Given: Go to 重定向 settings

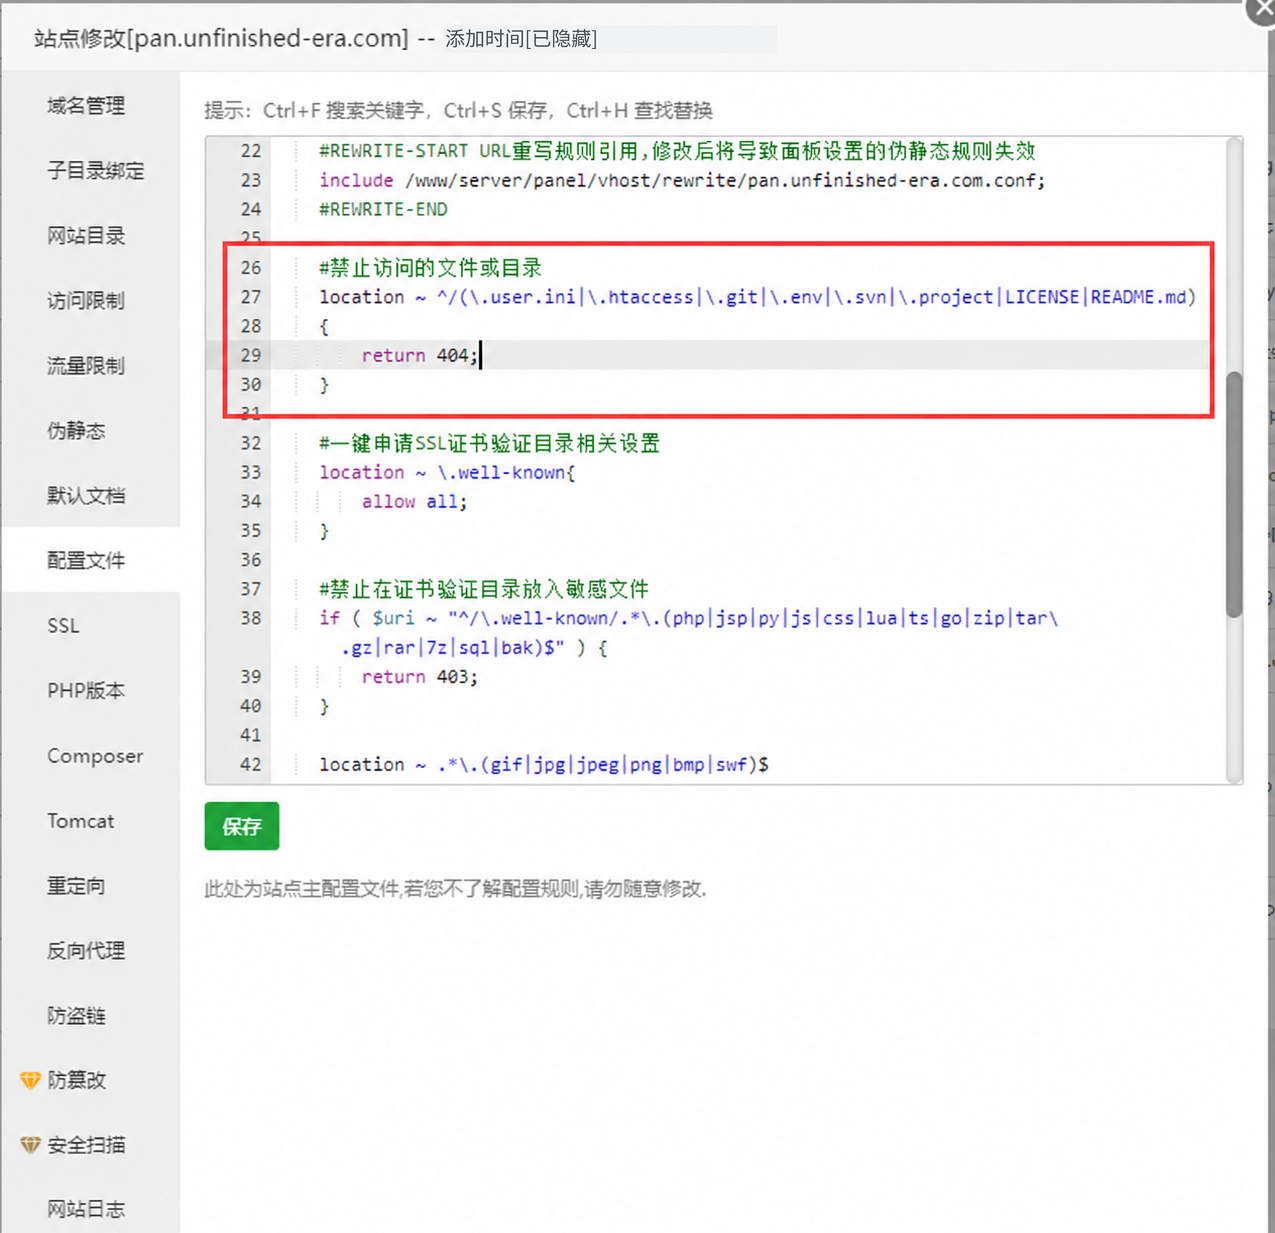Looking at the screenshot, I should click(76, 885).
